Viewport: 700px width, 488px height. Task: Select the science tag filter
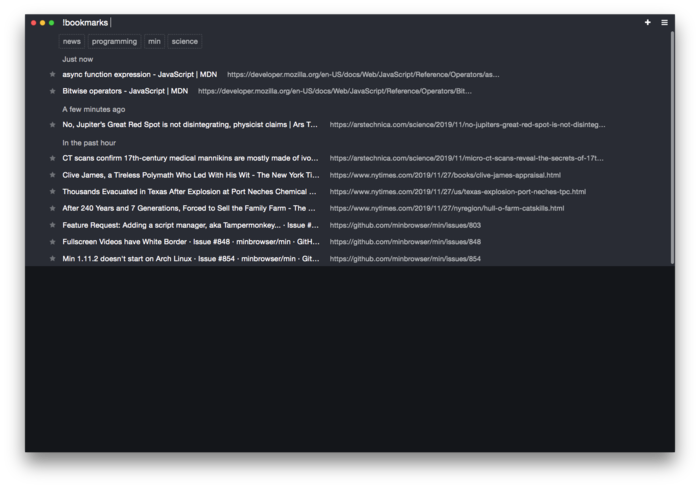pyautogui.click(x=185, y=41)
